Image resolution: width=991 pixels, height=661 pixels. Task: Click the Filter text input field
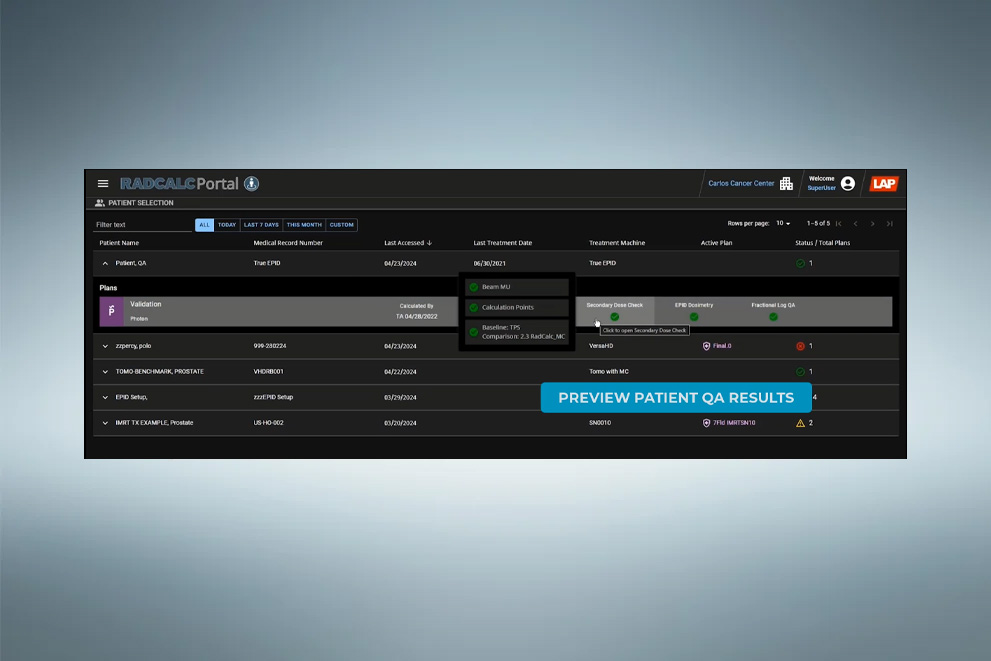pyautogui.click(x=140, y=225)
